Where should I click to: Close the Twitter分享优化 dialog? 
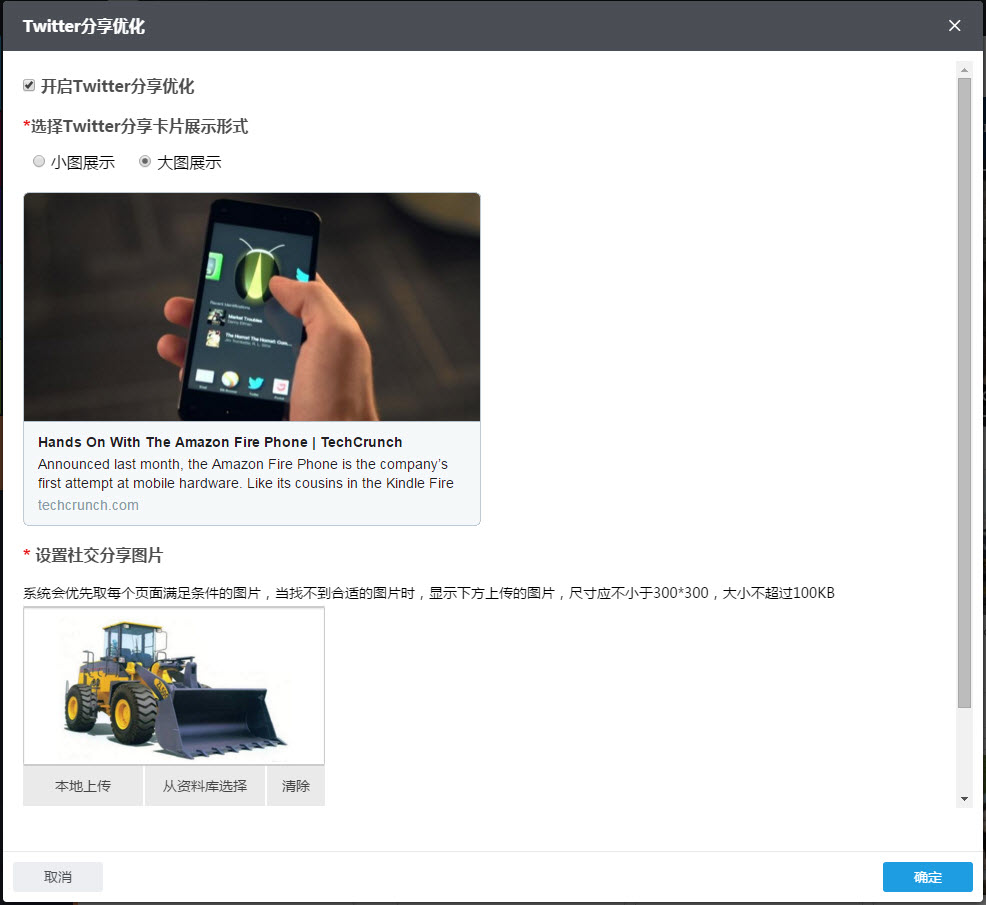954,25
